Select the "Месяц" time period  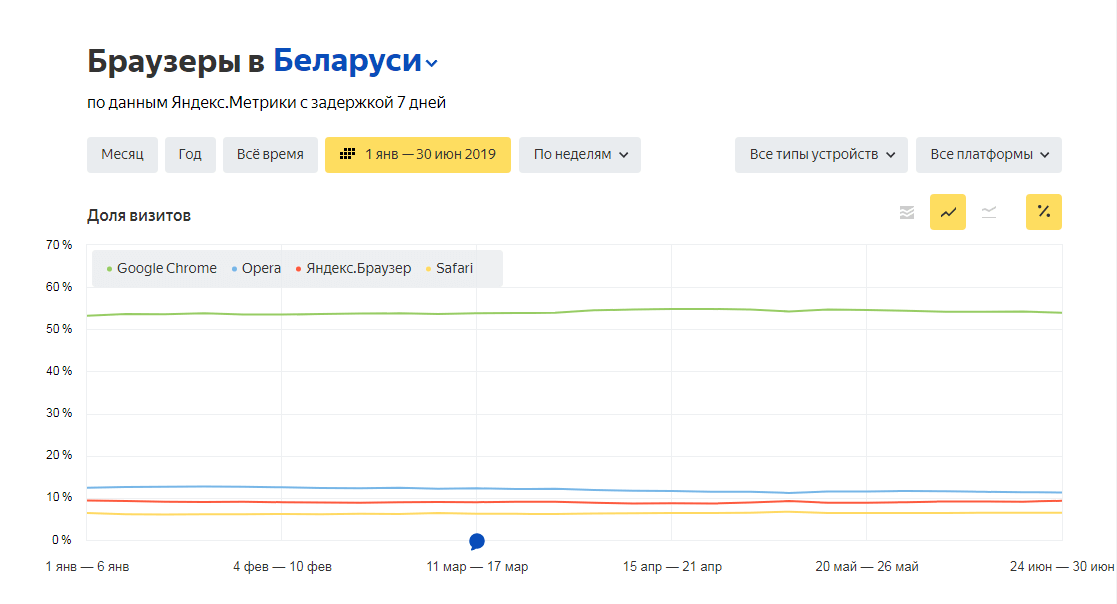122,154
